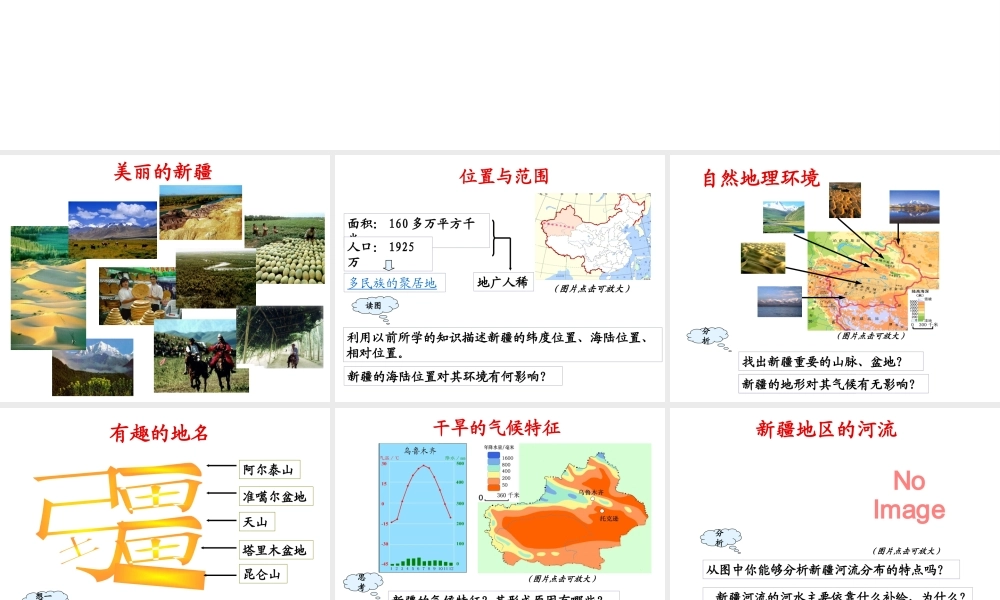Open the Xinjiang annual precipitation map
The width and height of the screenshot is (1000, 600).
[565, 508]
